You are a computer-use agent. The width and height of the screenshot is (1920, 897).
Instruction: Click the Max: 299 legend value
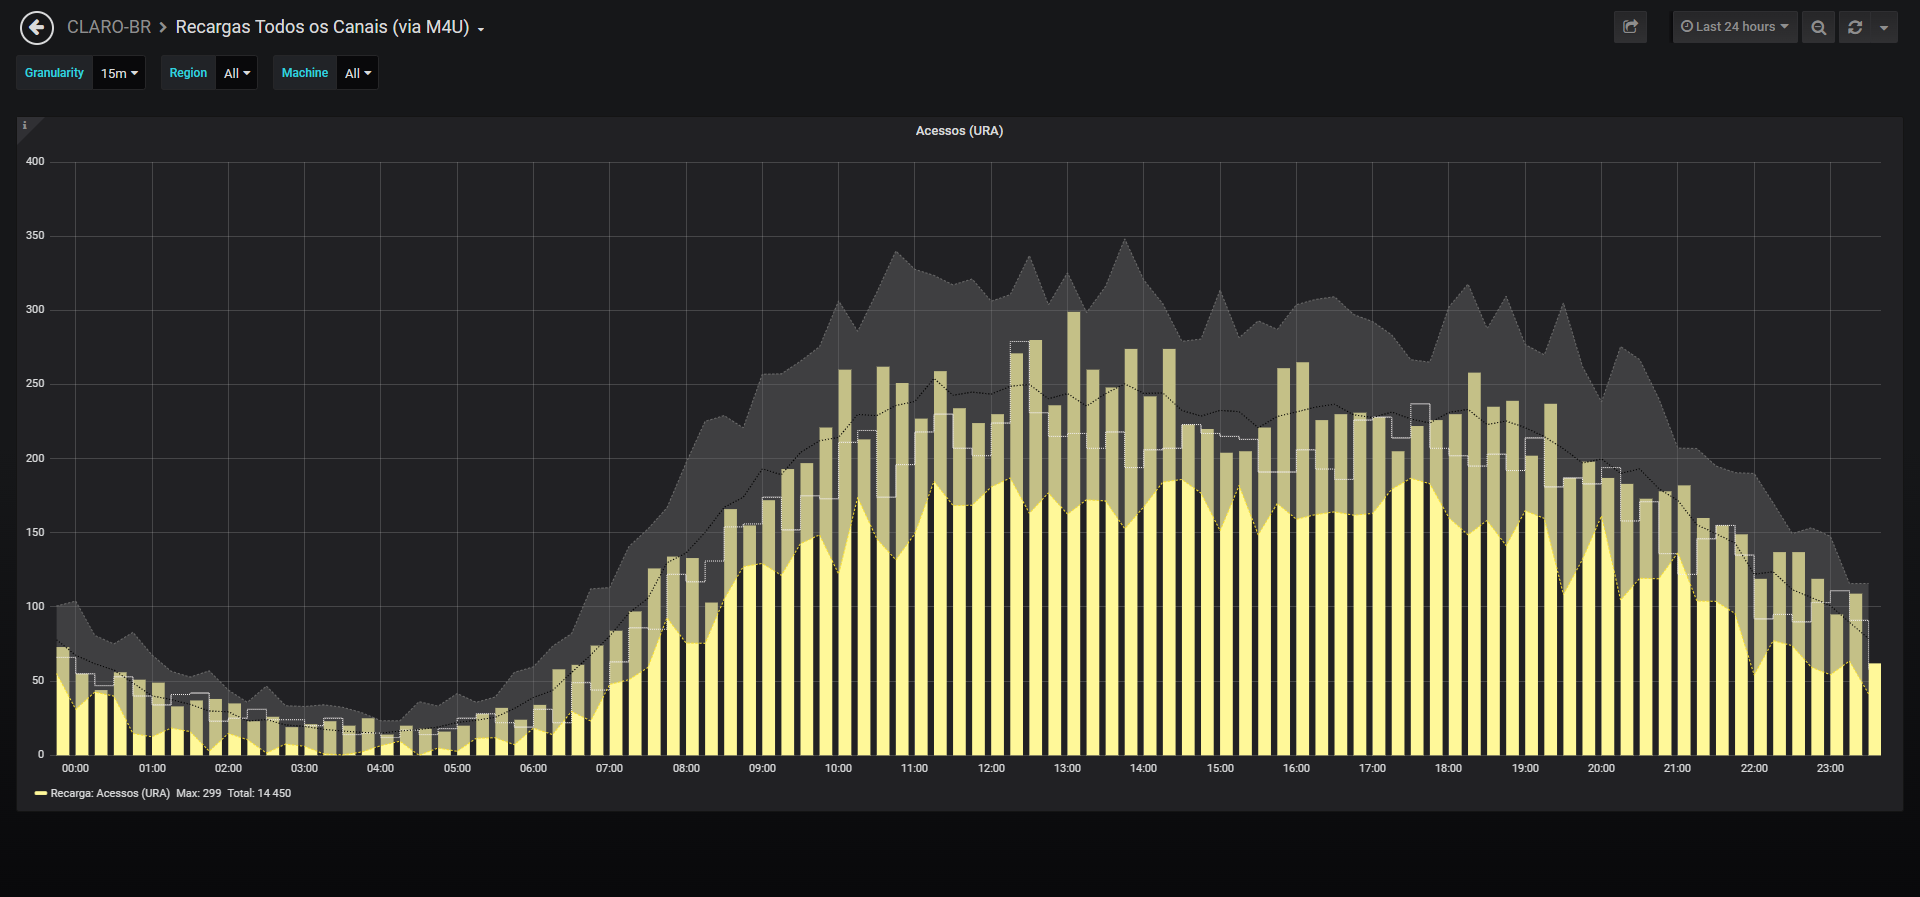click(199, 793)
